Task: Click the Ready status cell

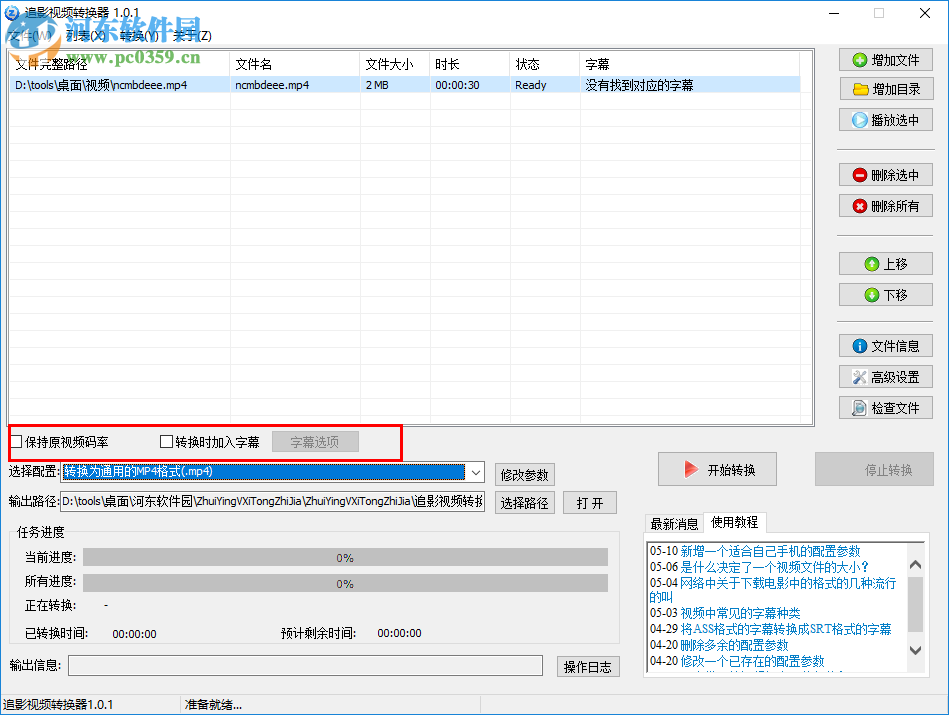Action: [531, 85]
